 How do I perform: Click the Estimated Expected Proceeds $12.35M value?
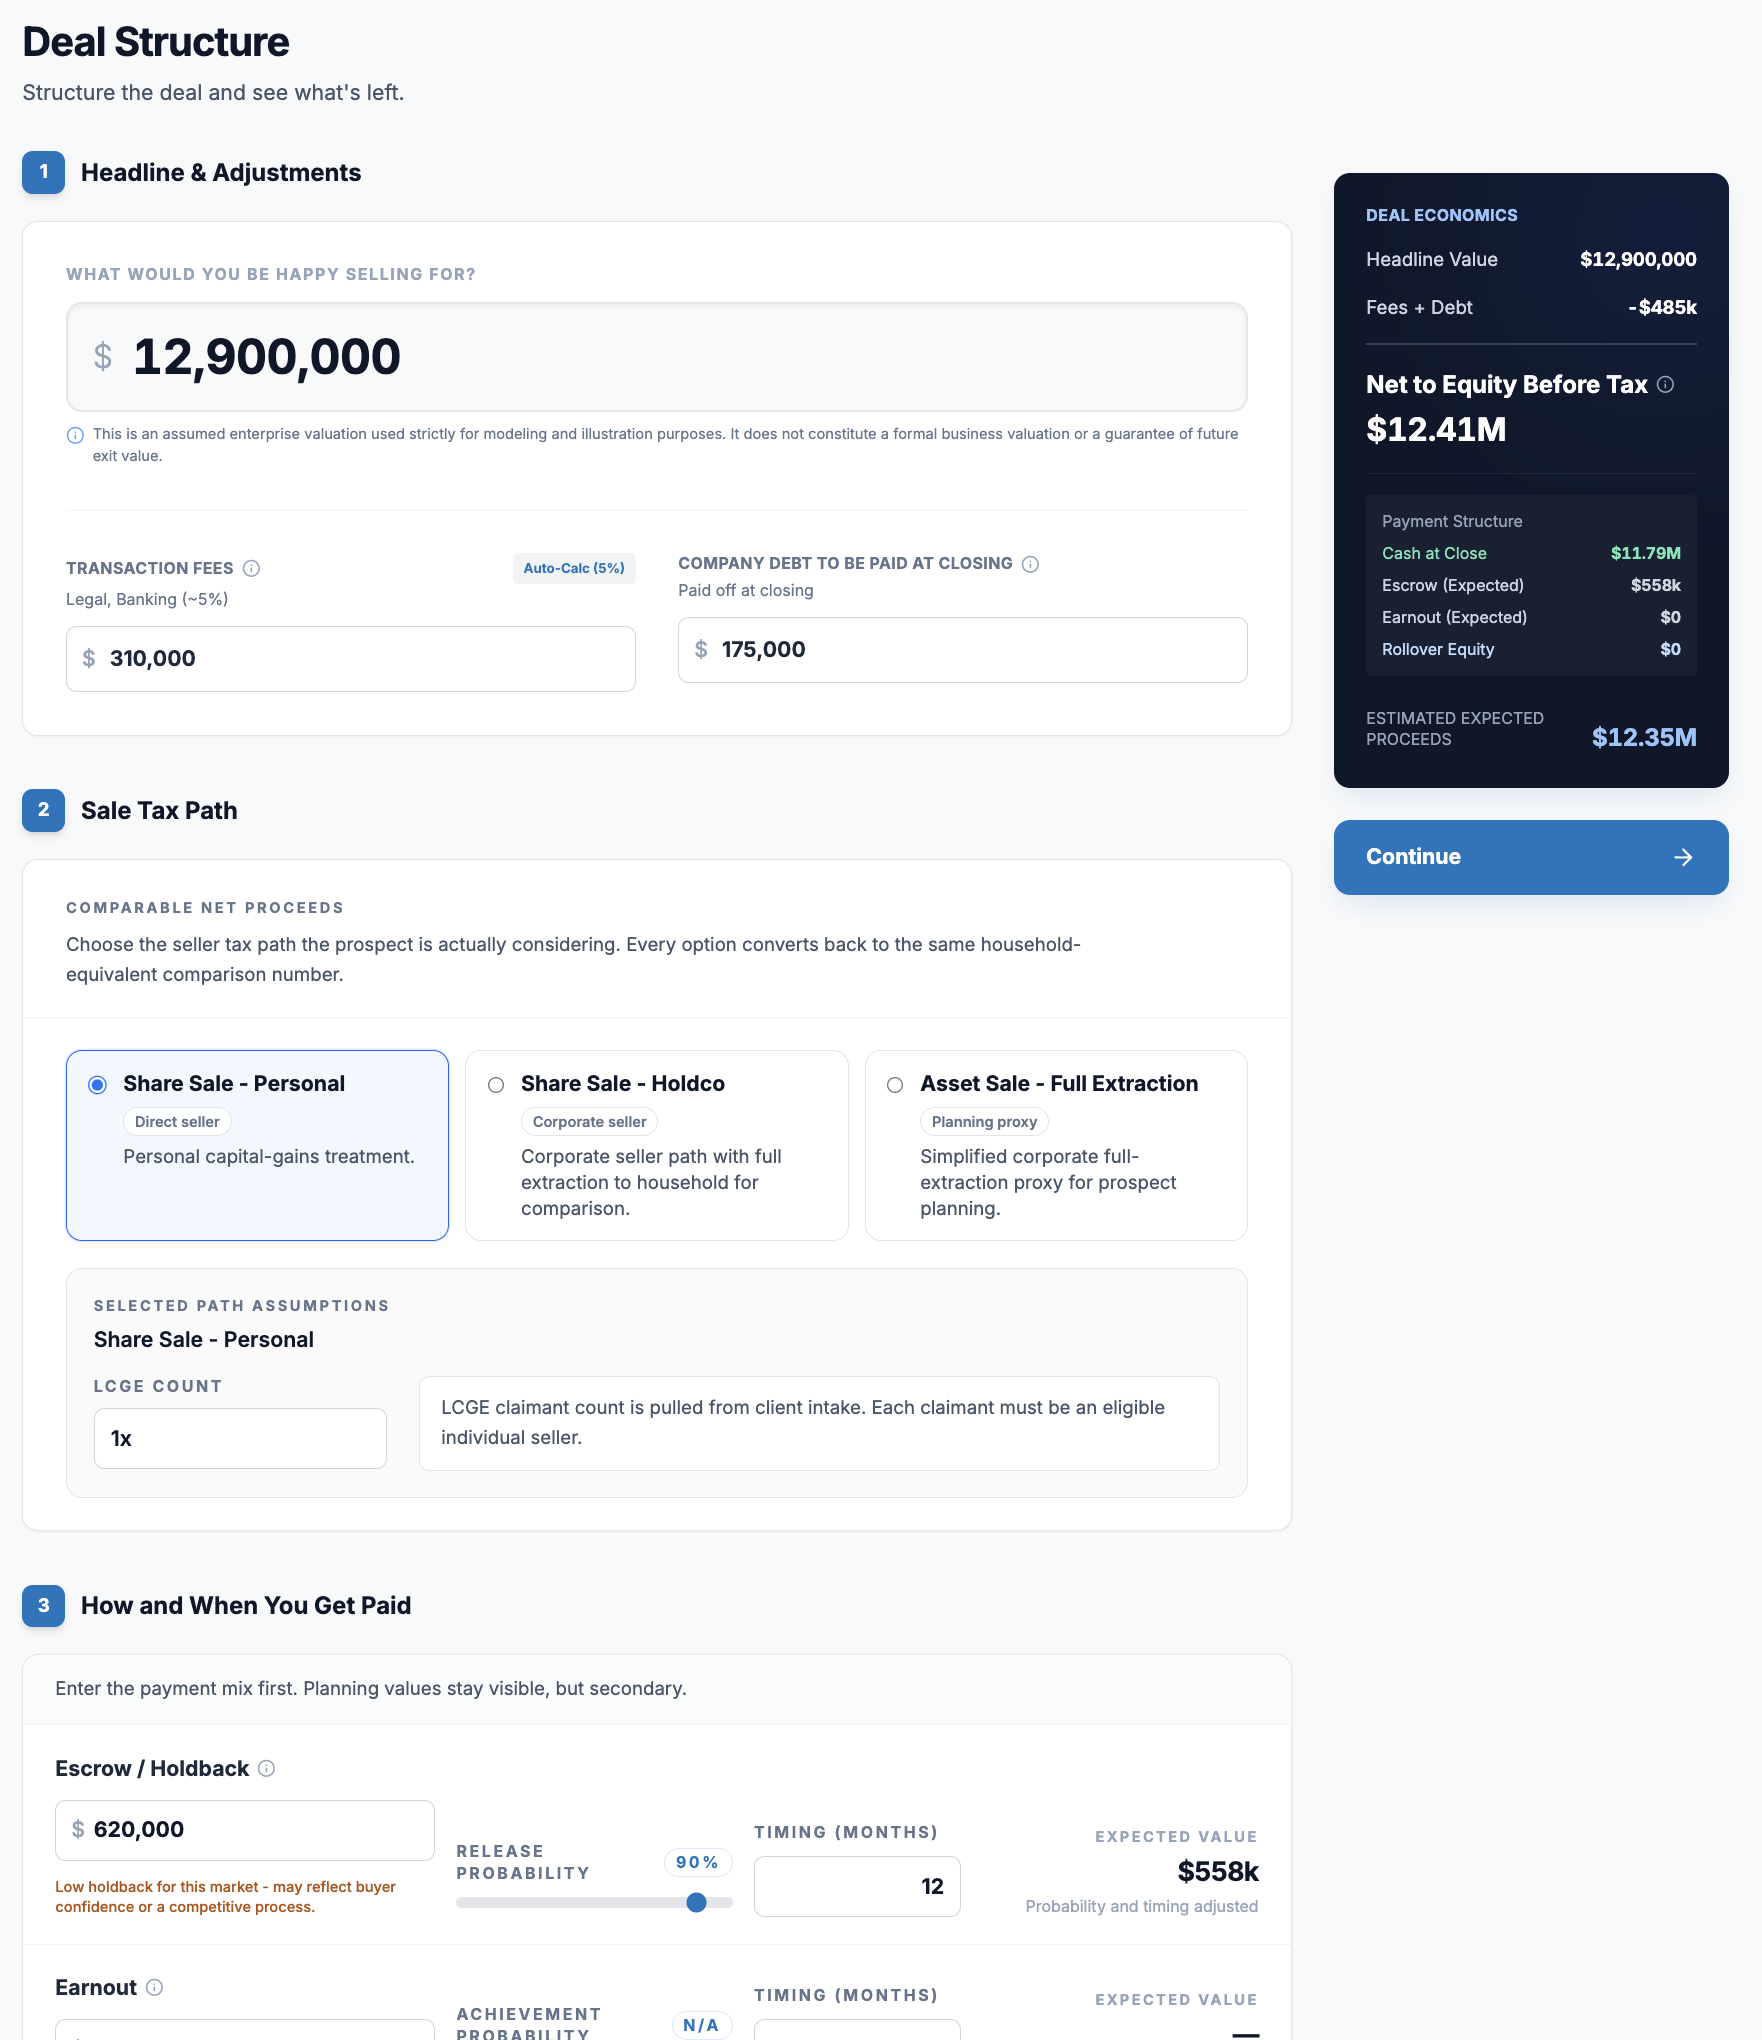pos(1644,737)
